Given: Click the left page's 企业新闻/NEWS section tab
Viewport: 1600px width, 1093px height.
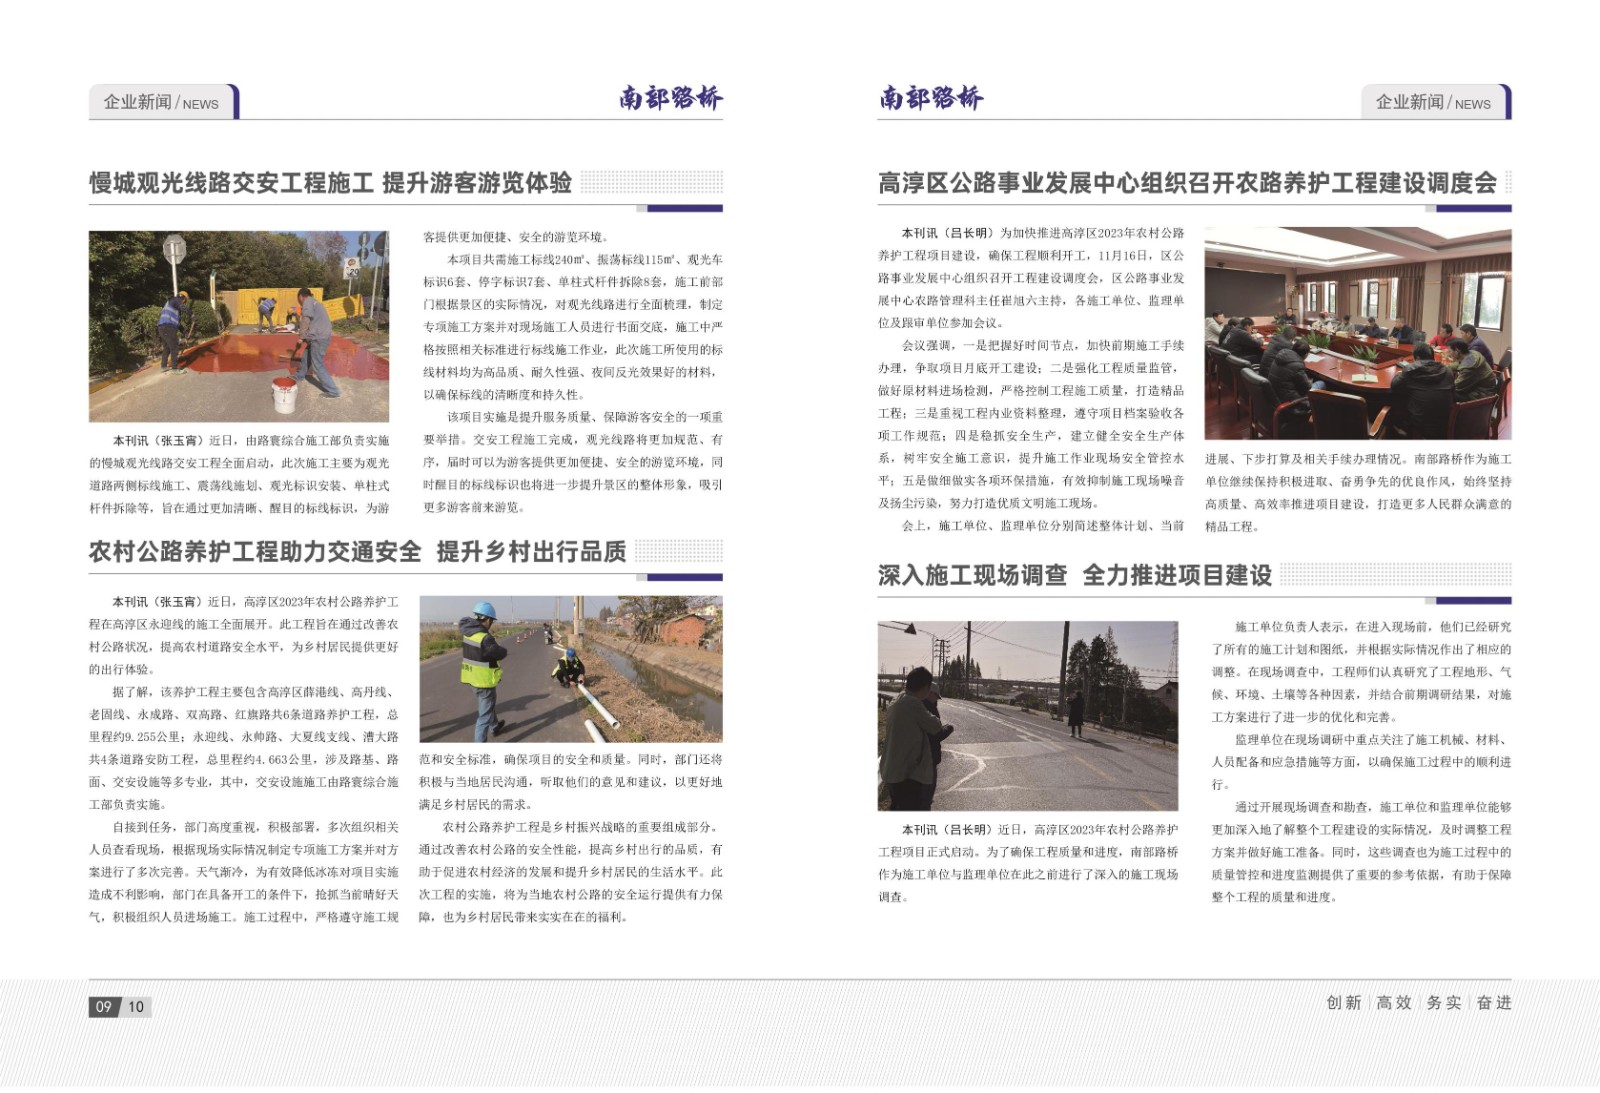Looking at the screenshot, I should tap(163, 102).
